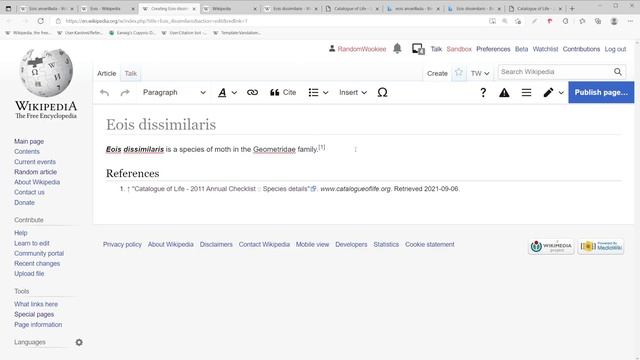Open the browser profile avatar icon

[x=613, y=21]
